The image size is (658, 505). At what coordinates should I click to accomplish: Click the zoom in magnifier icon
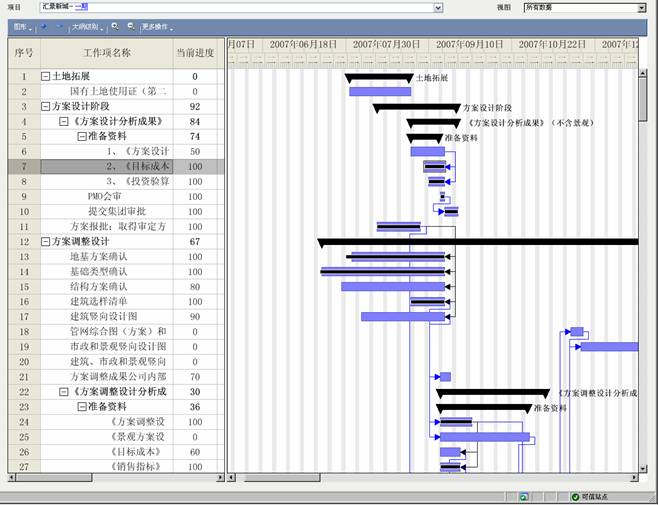tap(115, 26)
